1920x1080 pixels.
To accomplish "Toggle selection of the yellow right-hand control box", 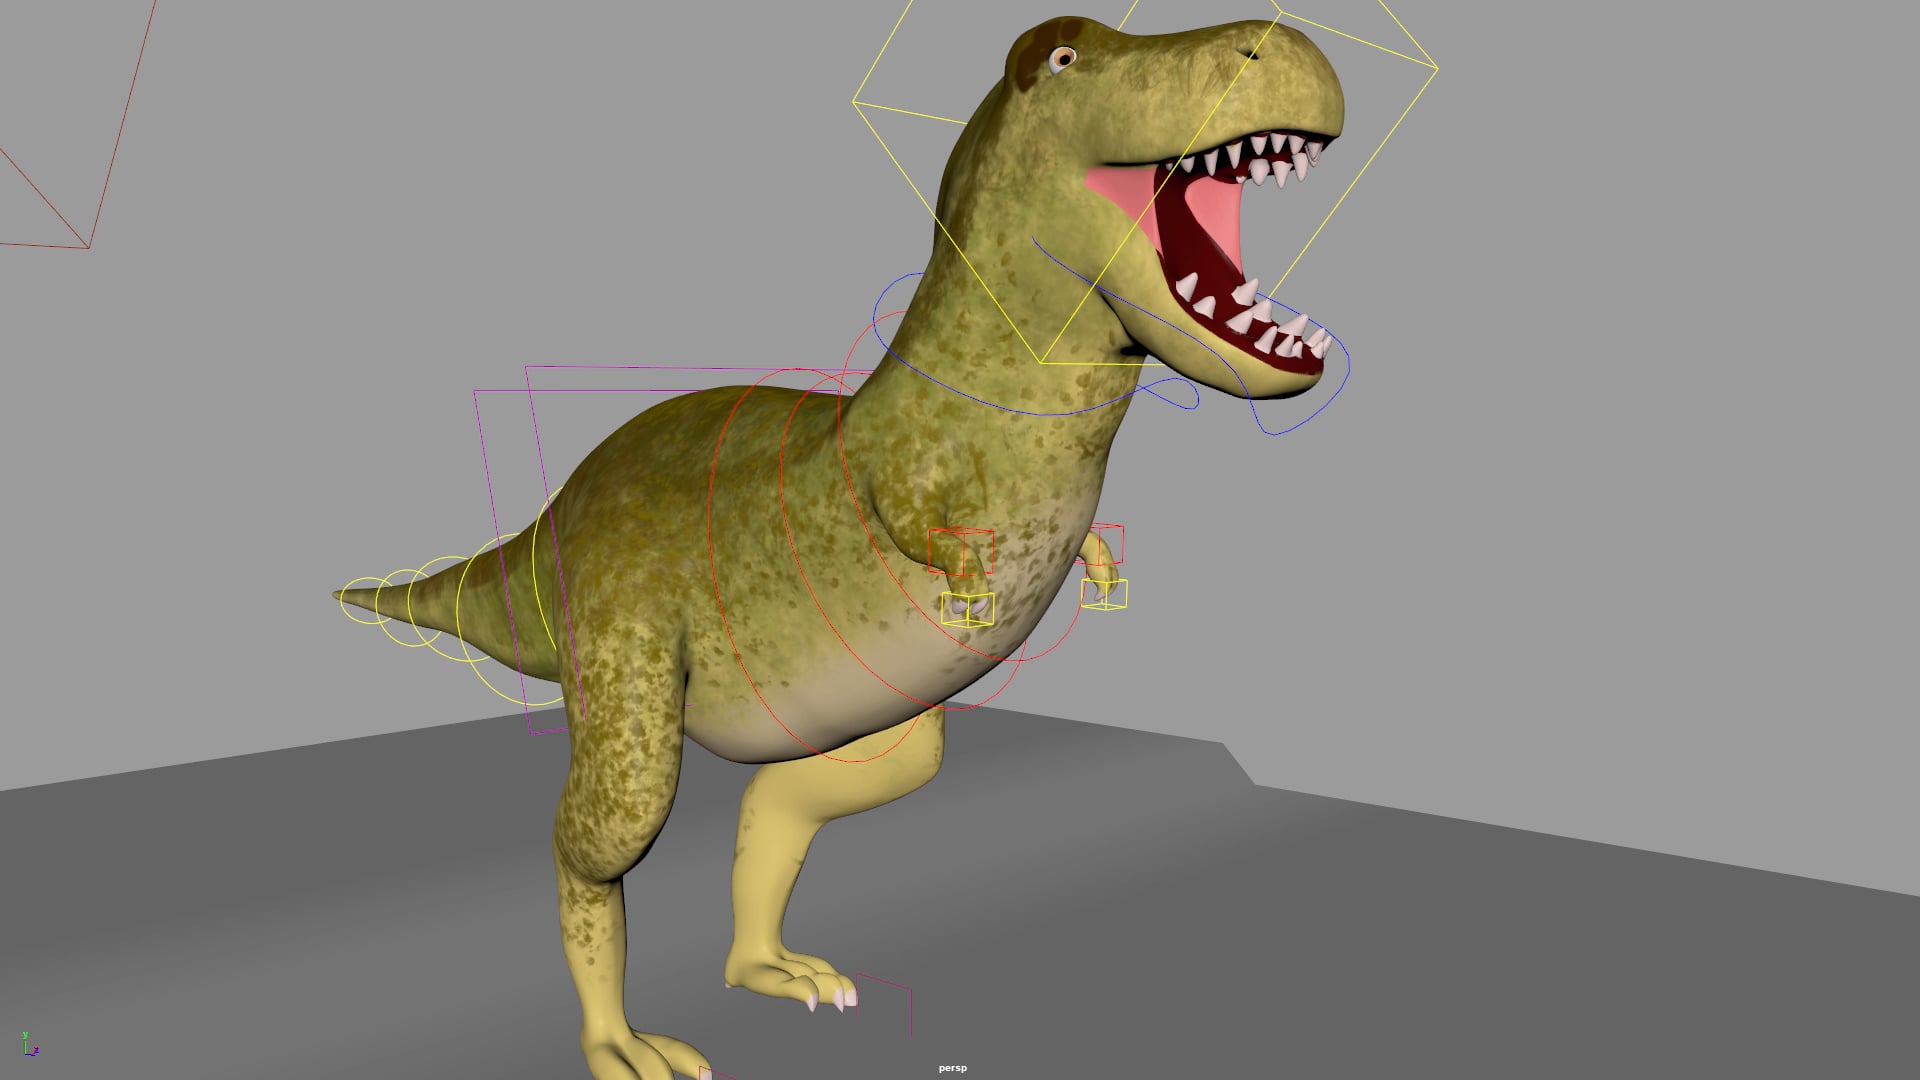I will coord(1105,593).
